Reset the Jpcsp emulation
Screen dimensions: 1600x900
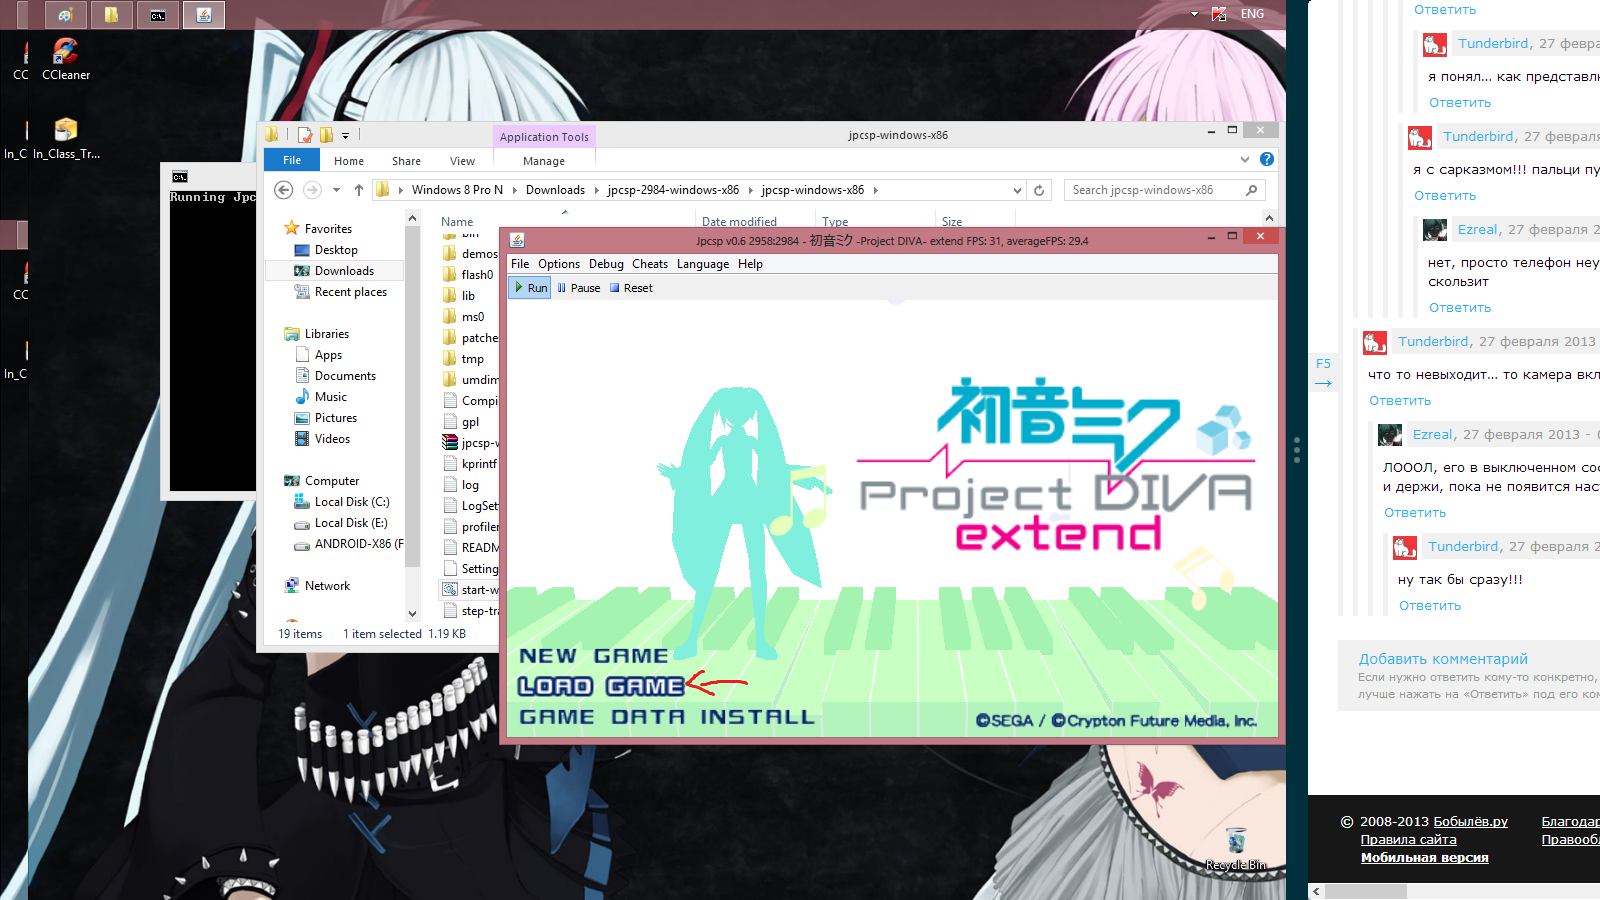coord(631,288)
